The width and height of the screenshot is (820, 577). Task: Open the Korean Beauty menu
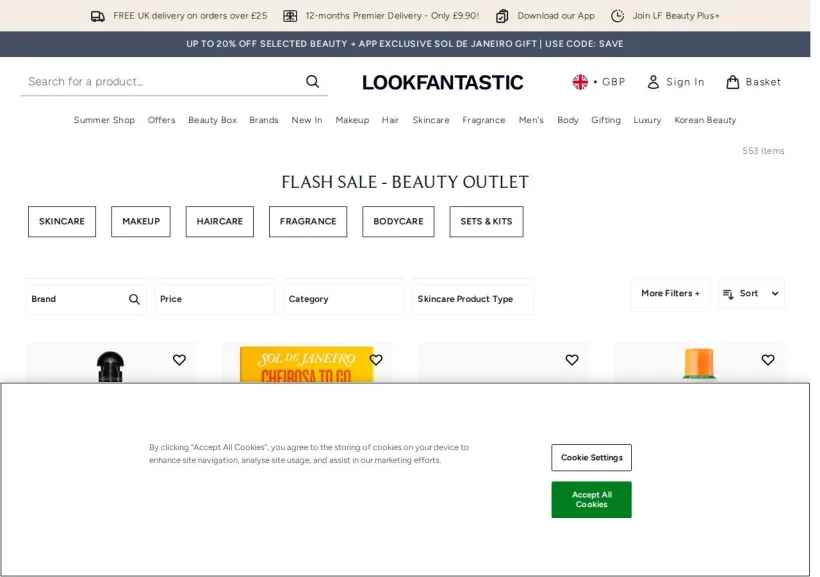(705, 120)
